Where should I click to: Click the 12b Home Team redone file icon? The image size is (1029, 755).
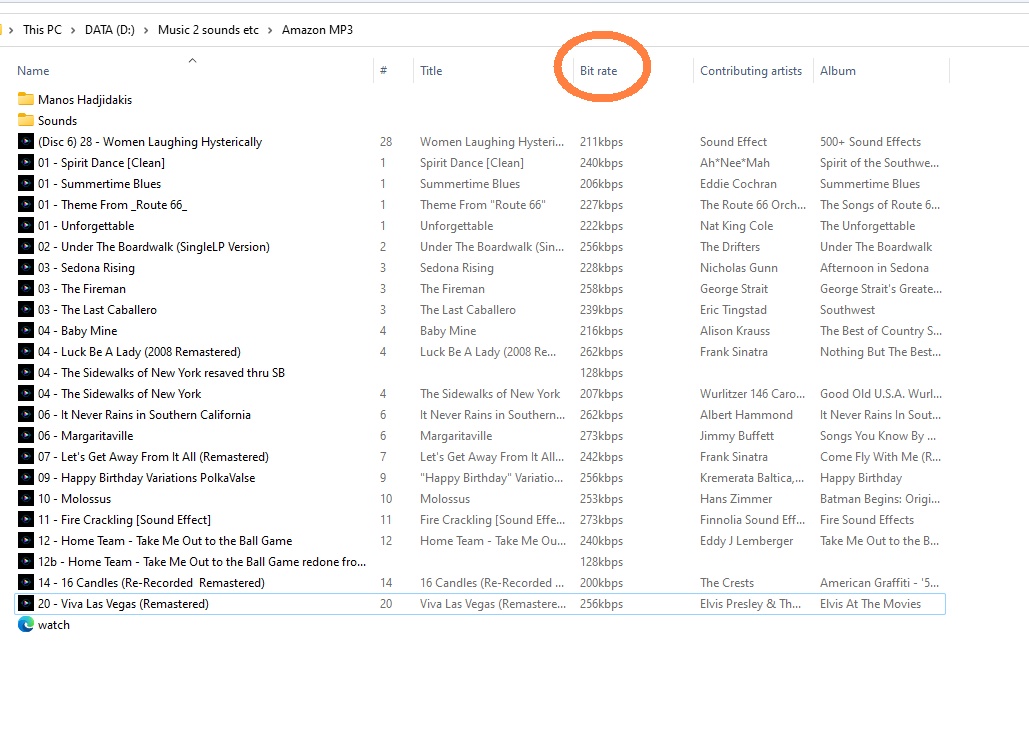tap(26, 561)
